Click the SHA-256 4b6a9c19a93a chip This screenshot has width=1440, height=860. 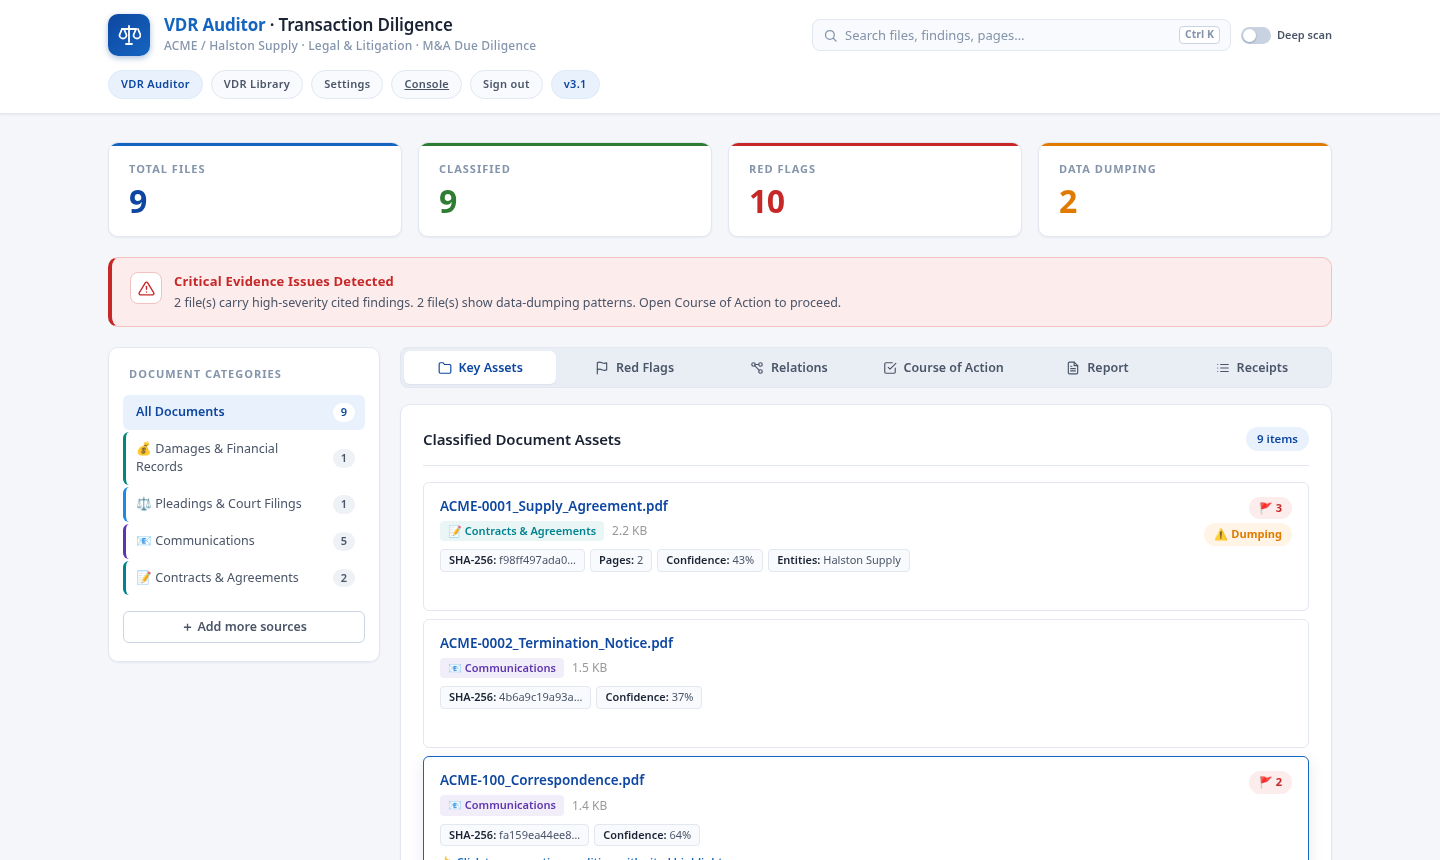pyautogui.click(x=515, y=697)
